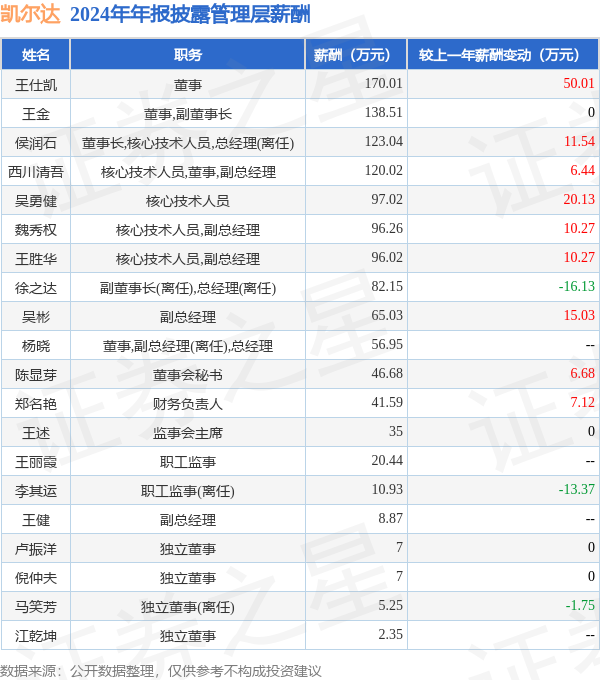The image size is (600, 680).
Task: Select the name 王述
Action: click(x=36, y=433)
